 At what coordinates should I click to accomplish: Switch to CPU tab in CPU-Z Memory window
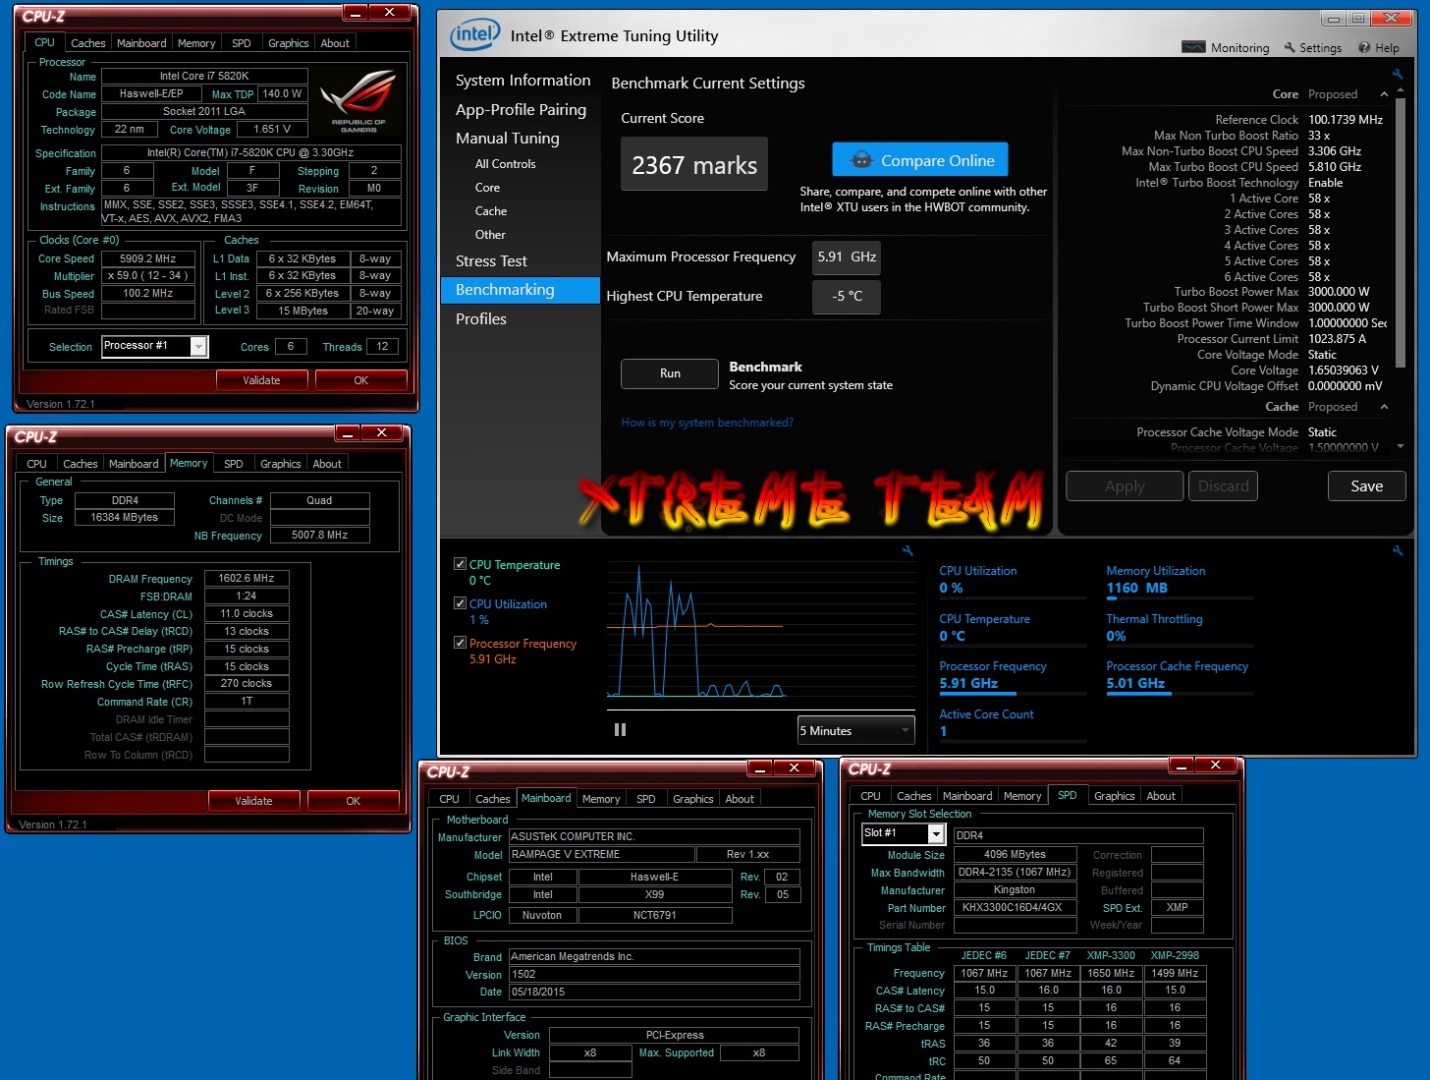[37, 464]
